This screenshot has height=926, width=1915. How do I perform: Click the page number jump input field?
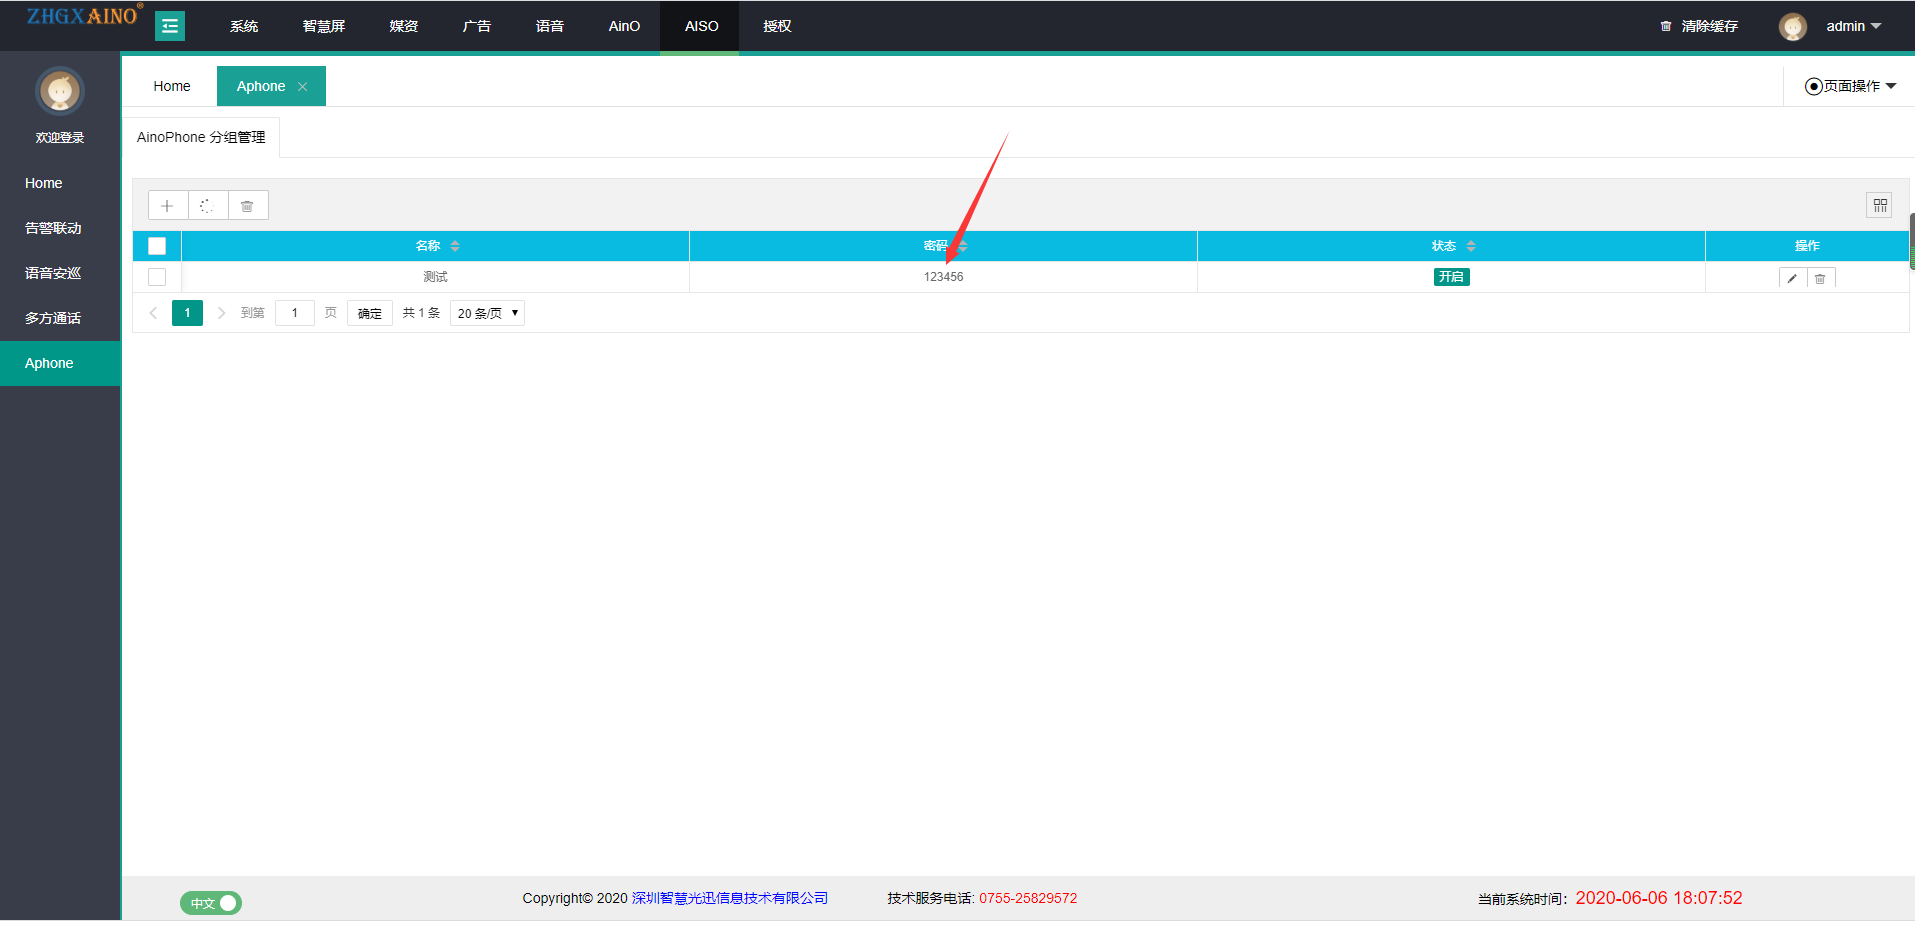point(295,313)
